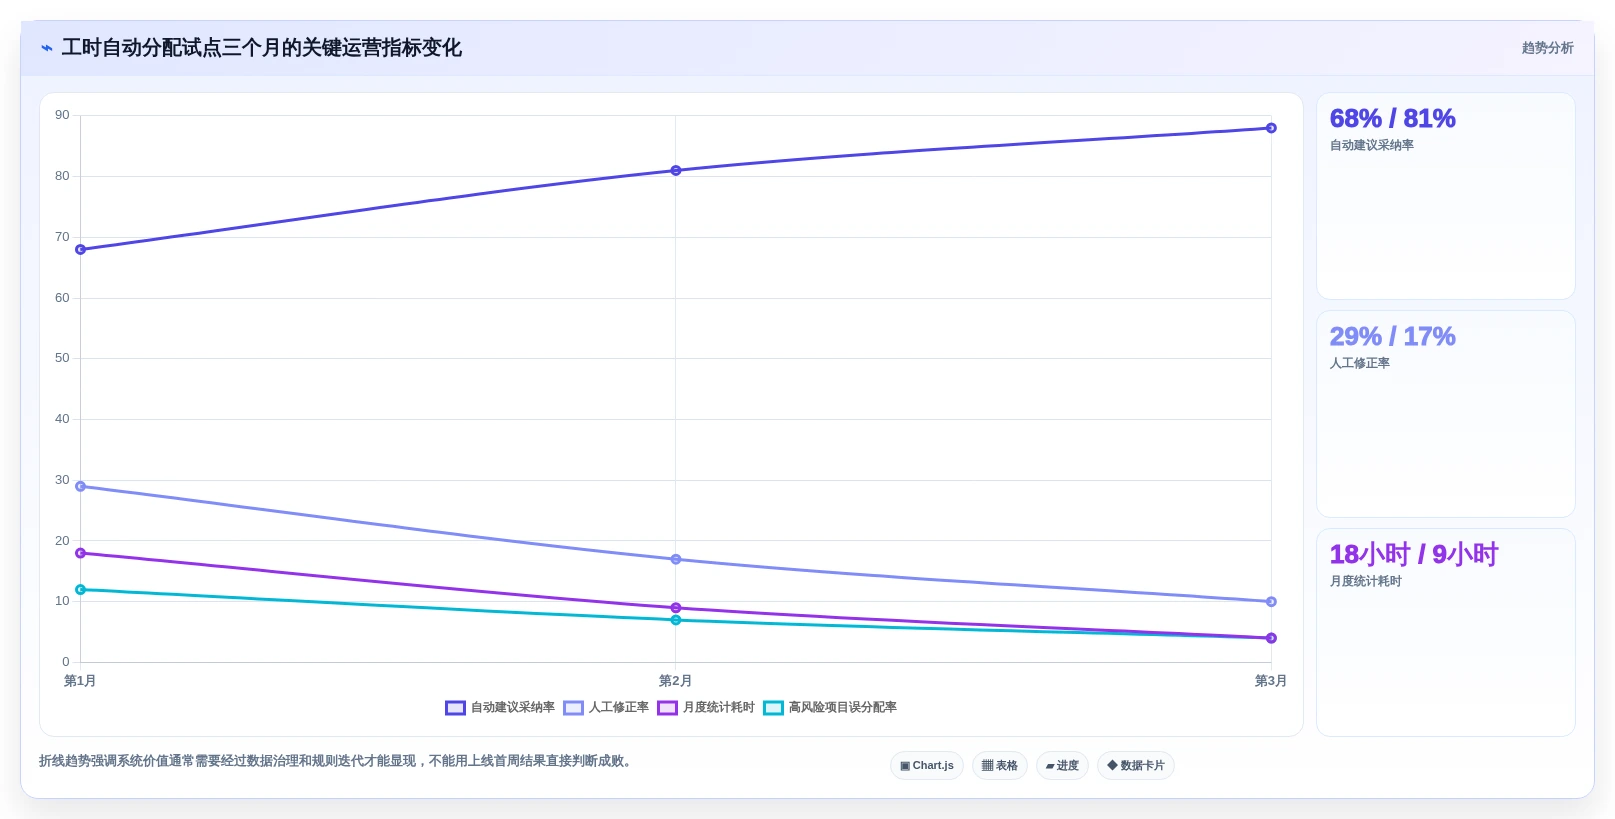Select the 月度统计耗时 data point at 第2月

(x=676, y=608)
